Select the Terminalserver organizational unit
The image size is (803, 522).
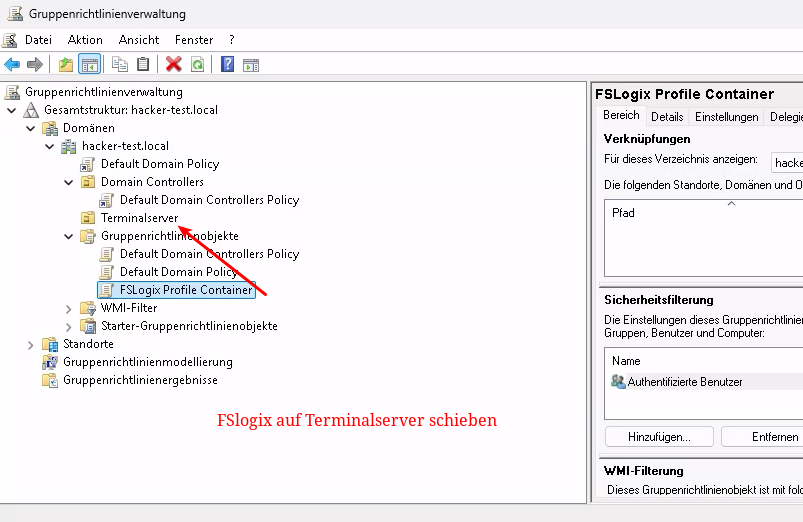pos(139,218)
